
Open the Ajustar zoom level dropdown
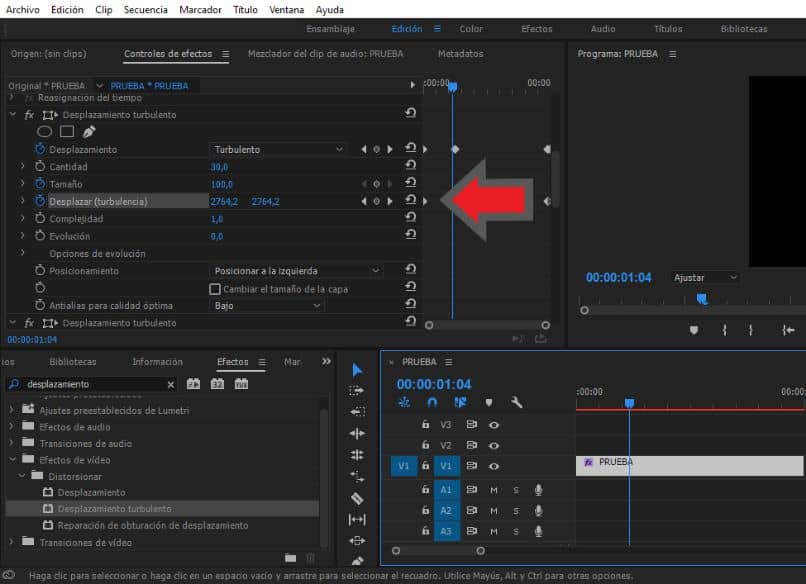coord(705,277)
